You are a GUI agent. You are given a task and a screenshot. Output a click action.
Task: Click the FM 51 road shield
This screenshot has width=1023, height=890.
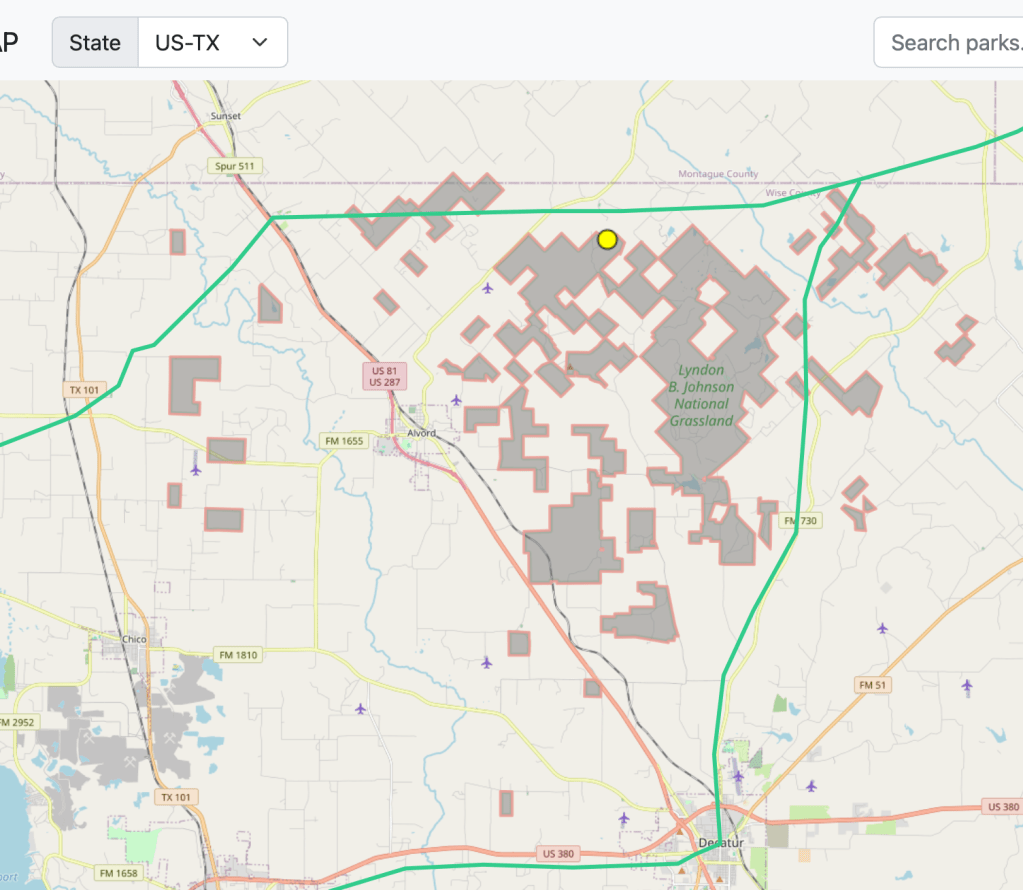pos(872,685)
